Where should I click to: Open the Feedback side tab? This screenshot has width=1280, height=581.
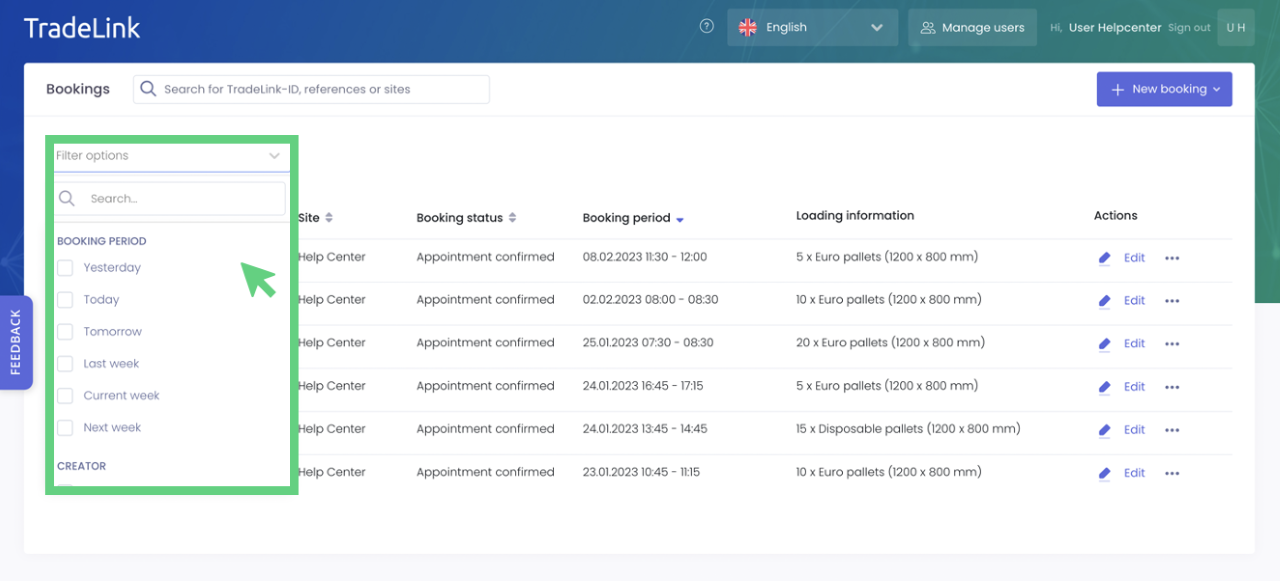(16, 342)
